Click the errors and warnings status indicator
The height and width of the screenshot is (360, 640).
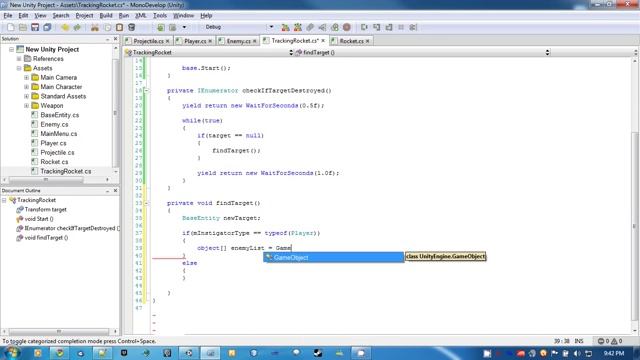pos(610,341)
